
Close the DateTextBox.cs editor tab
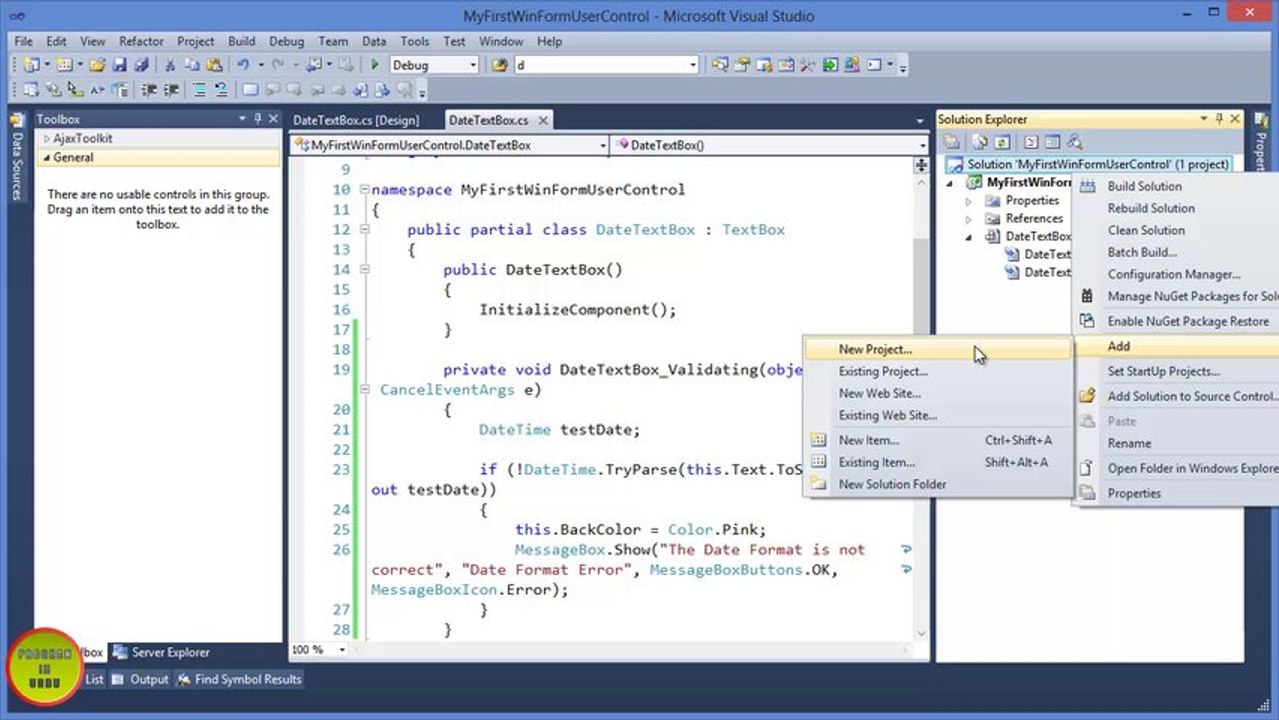point(543,120)
